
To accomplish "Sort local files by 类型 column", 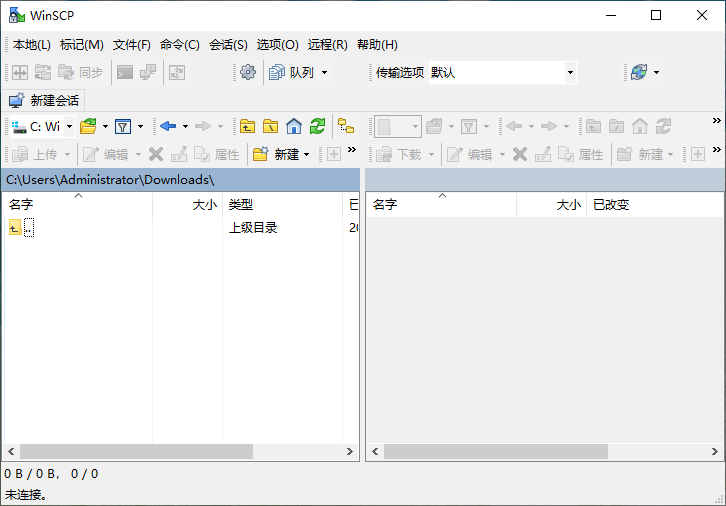I will point(282,205).
